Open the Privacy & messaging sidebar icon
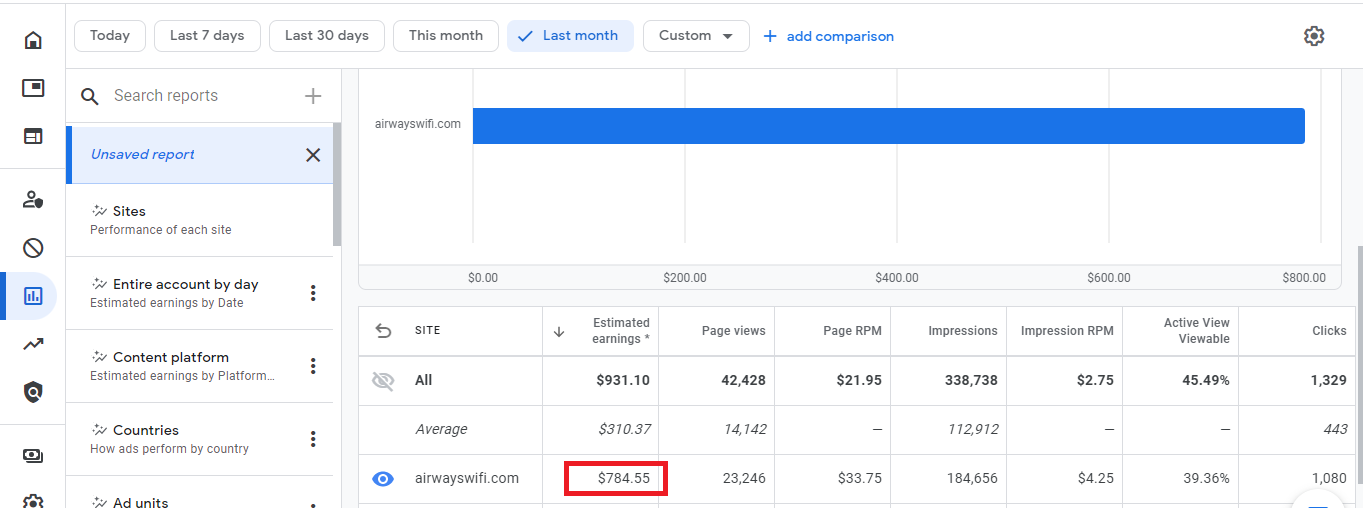The width and height of the screenshot is (1363, 508). (x=33, y=199)
